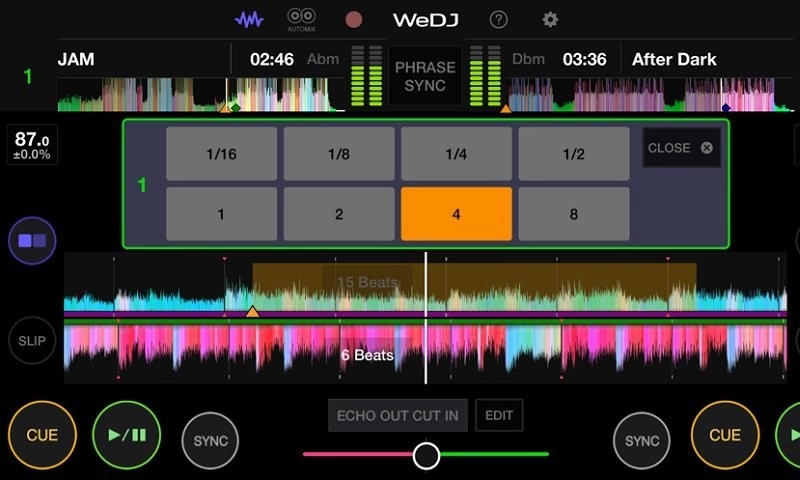The width and height of the screenshot is (800, 480).
Task: Open the ECHO OUT CUT IN transition selector
Action: click(x=397, y=415)
